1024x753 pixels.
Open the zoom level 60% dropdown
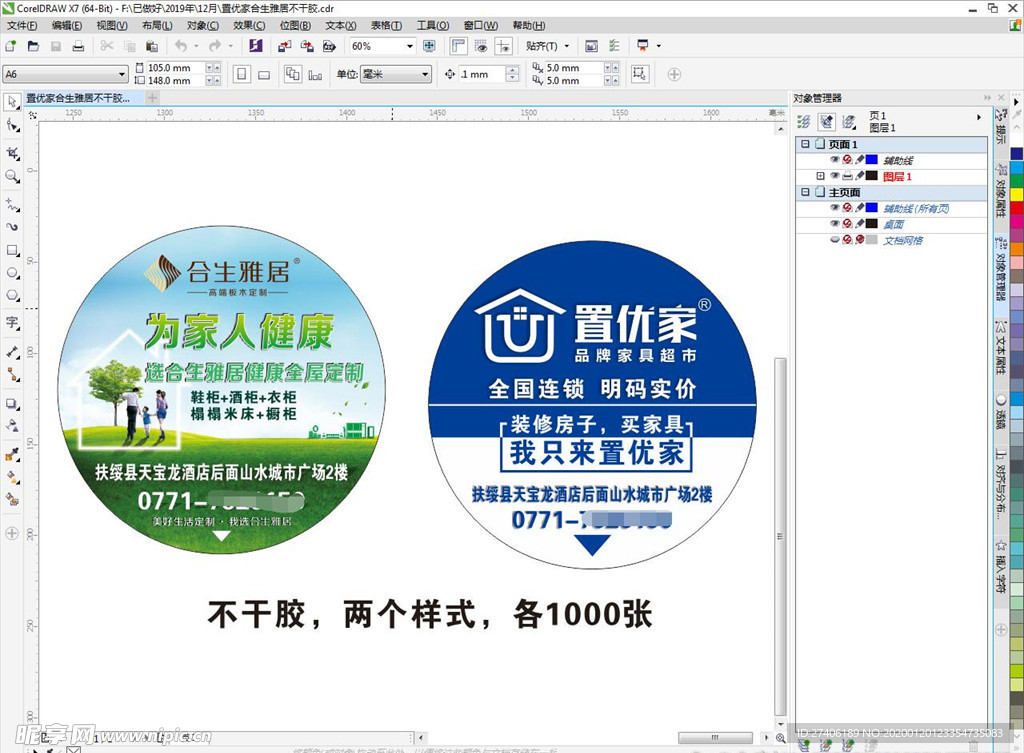[x=410, y=46]
